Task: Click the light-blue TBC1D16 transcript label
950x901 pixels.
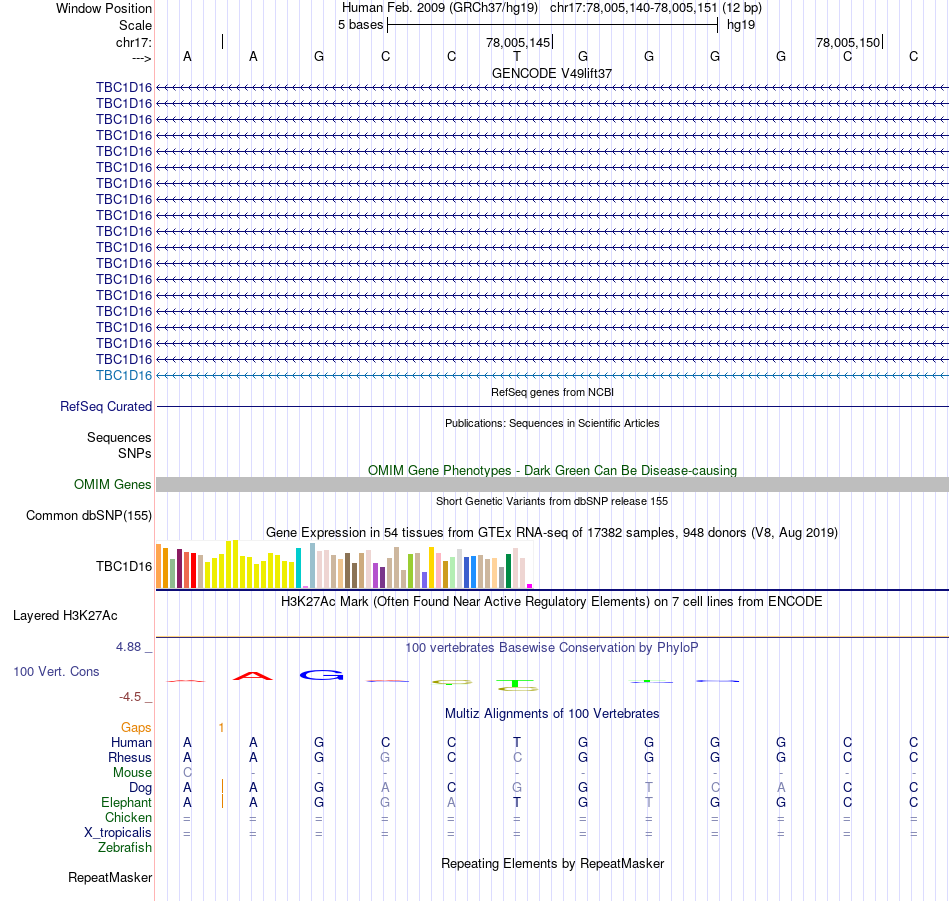Action: pyautogui.click(x=124, y=376)
